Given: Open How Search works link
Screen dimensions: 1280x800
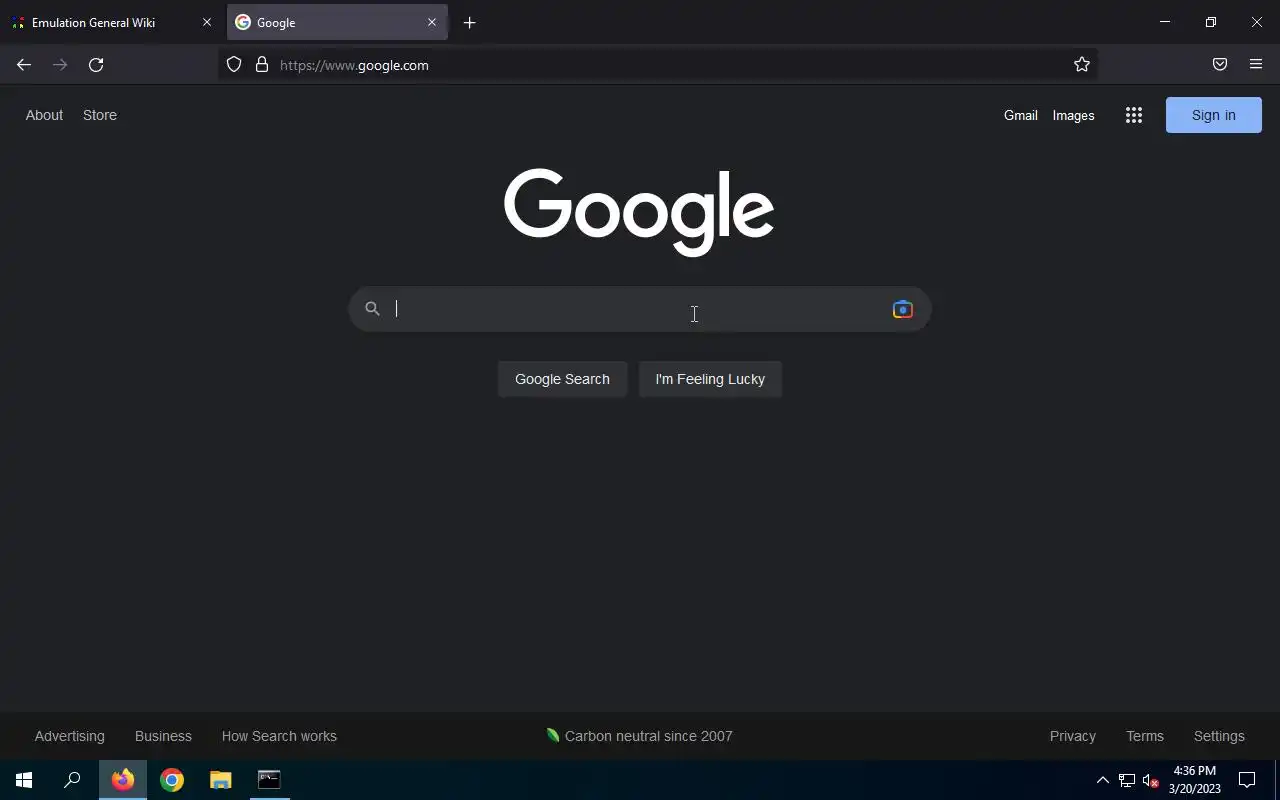Looking at the screenshot, I should [x=279, y=736].
